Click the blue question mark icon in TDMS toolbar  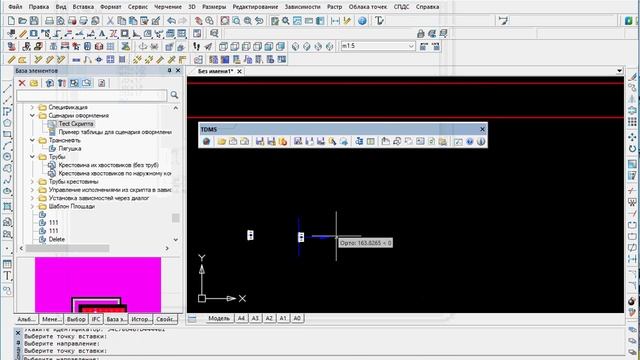pos(470,142)
